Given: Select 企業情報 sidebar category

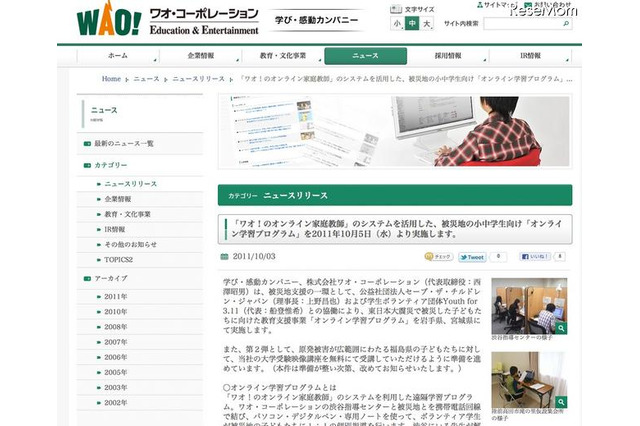Looking at the screenshot, I should tap(118, 199).
